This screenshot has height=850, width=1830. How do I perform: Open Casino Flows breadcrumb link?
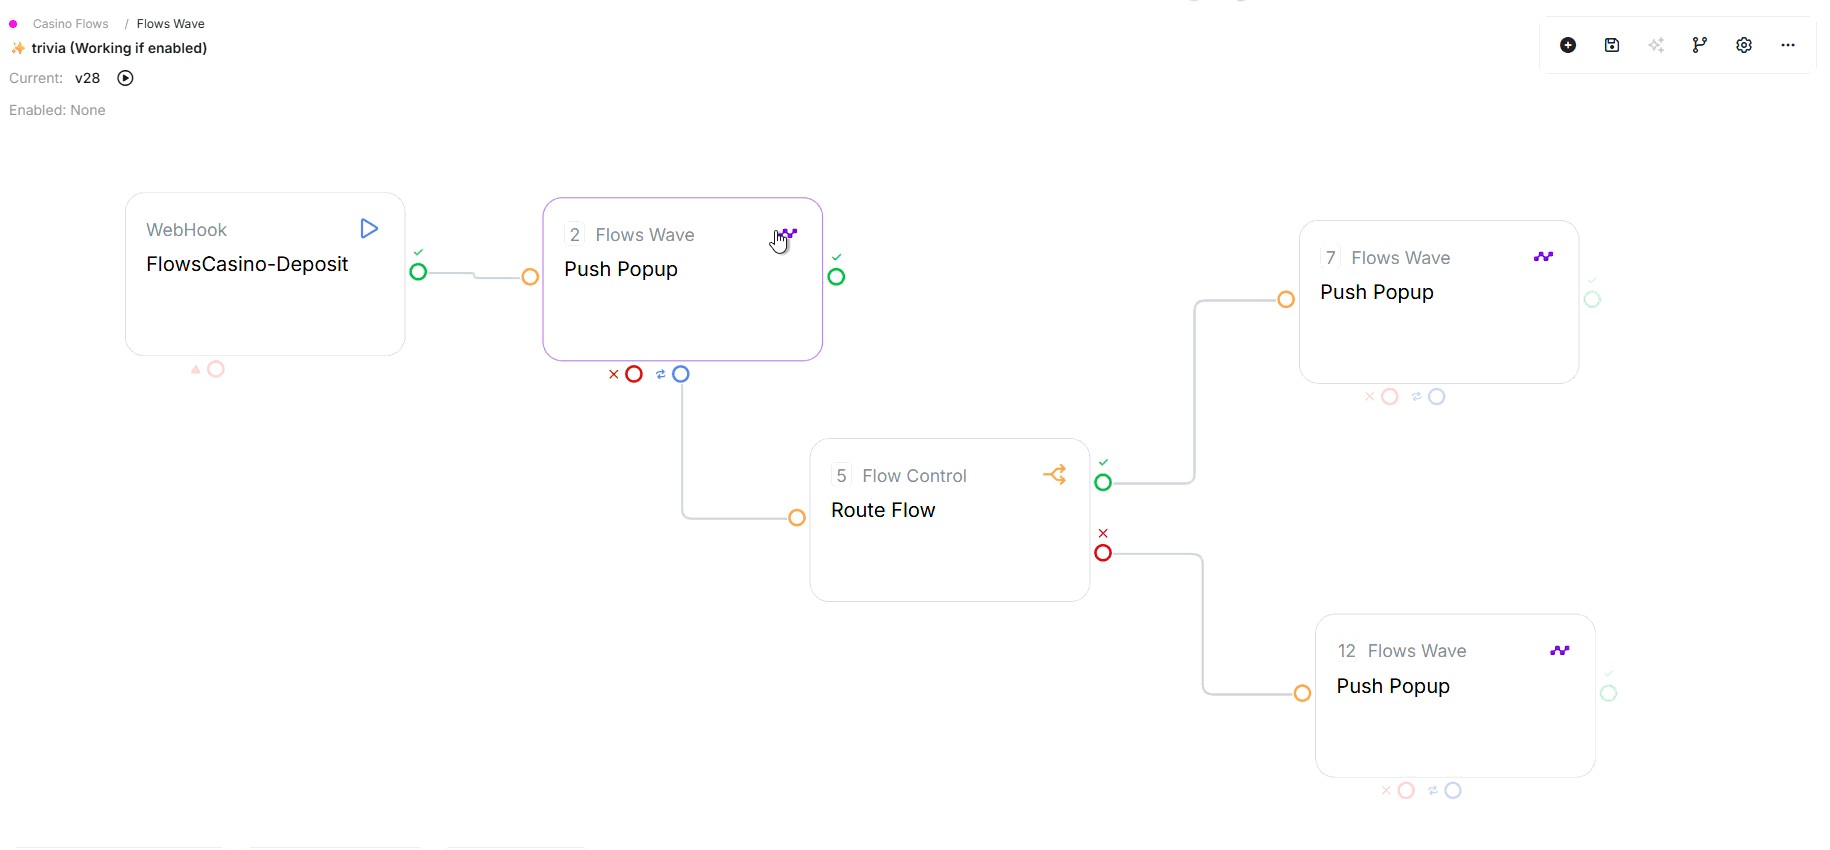[70, 24]
